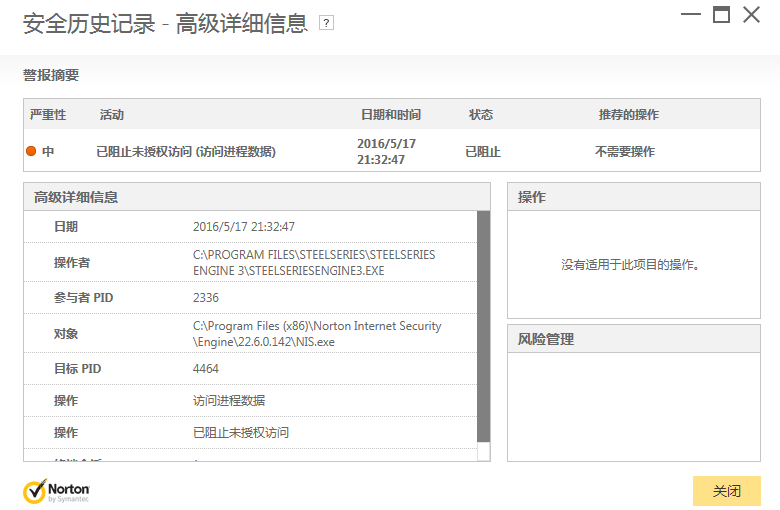
Task: Click the 警报摘要 section title
Action: pyautogui.click(x=51, y=75)
